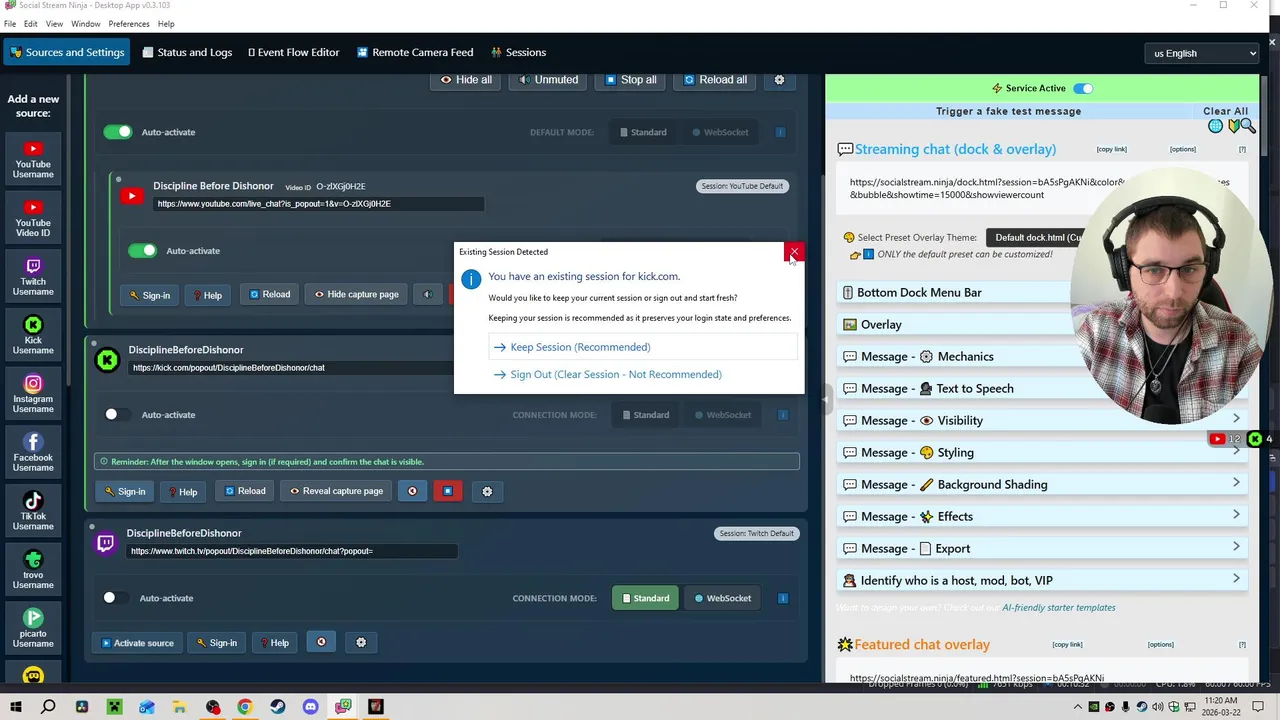Expand the Message - Styling section
This screenshot has height=720, width=1280.
(1041, 452)
